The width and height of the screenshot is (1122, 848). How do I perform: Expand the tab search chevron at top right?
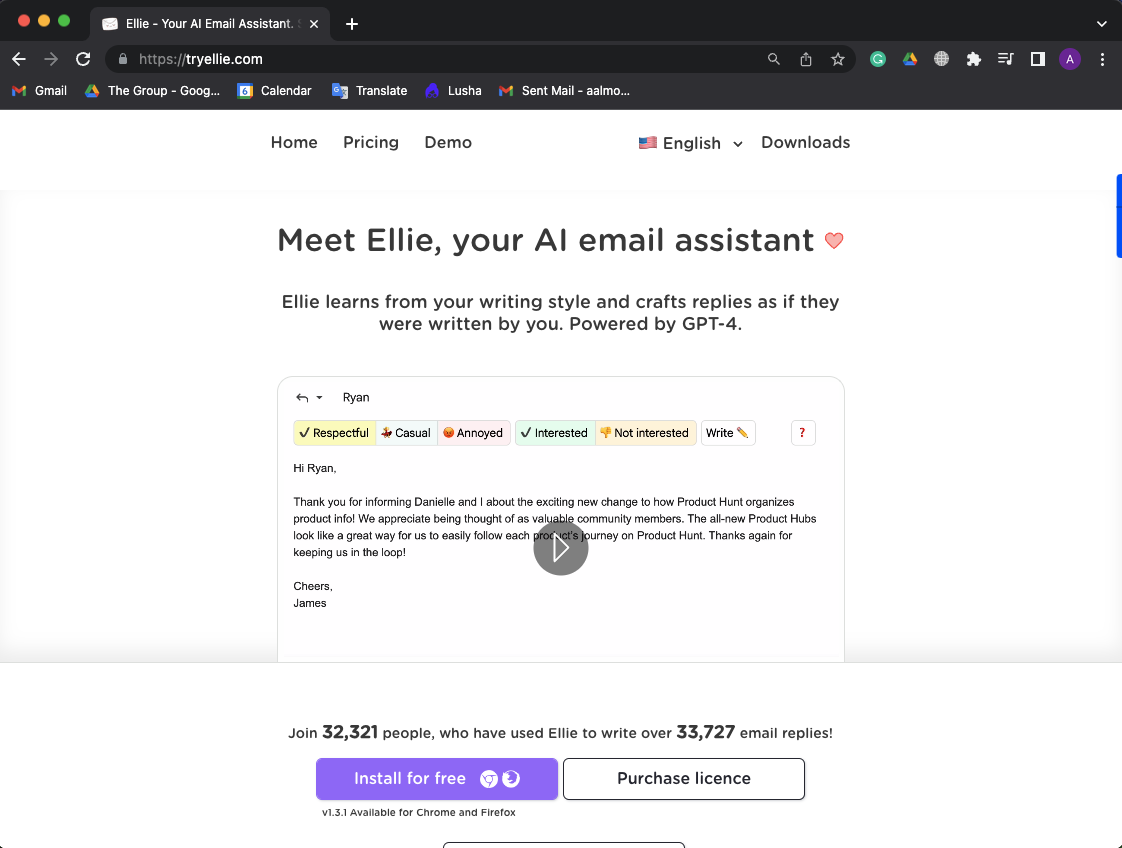pos(1101,24)
